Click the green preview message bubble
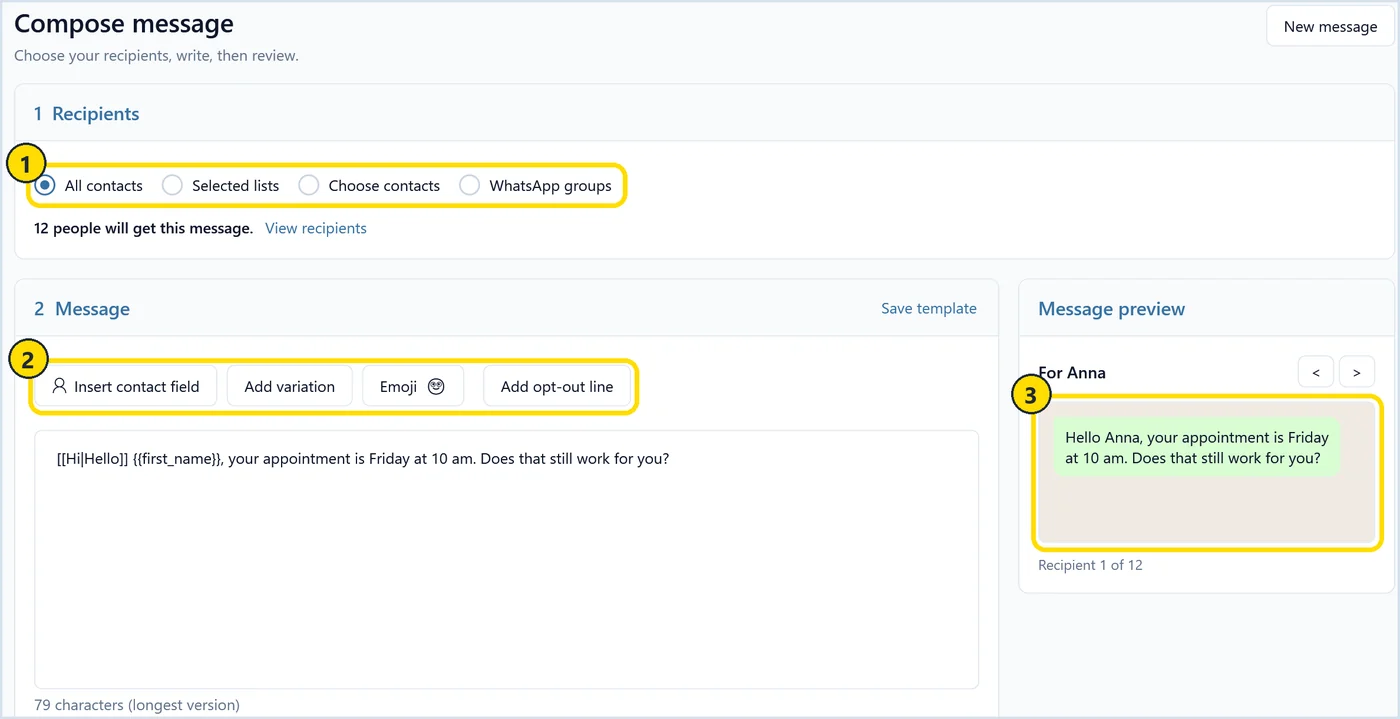1400x719 pixels. (x=1196, y=448)
